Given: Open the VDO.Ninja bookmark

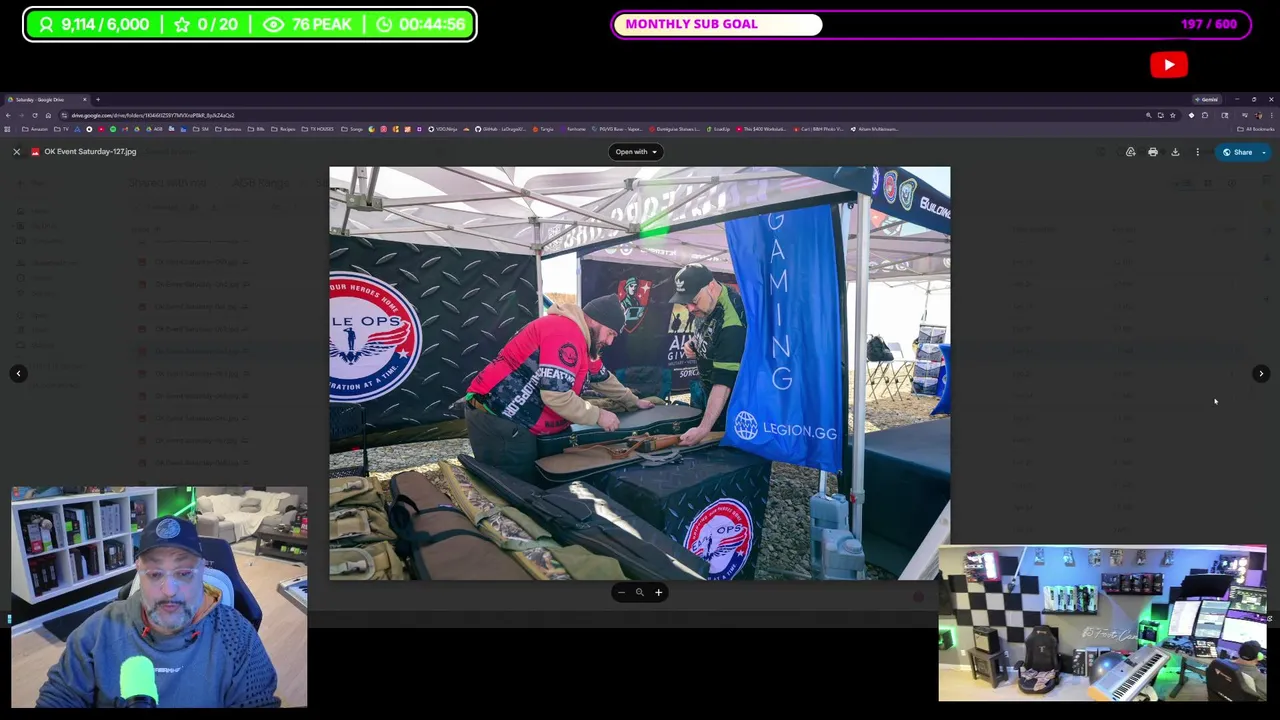Looking at the screenshot, I should pos(443,129).
